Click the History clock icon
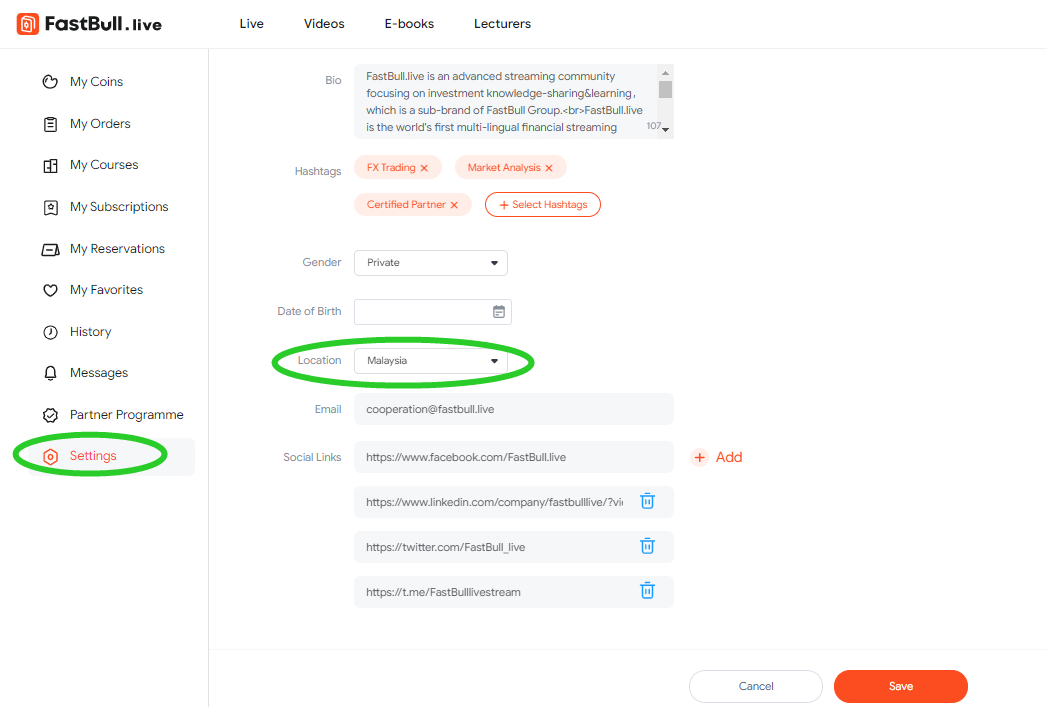The width and height of the screenshot is (1047, 707). coord(50,332)
